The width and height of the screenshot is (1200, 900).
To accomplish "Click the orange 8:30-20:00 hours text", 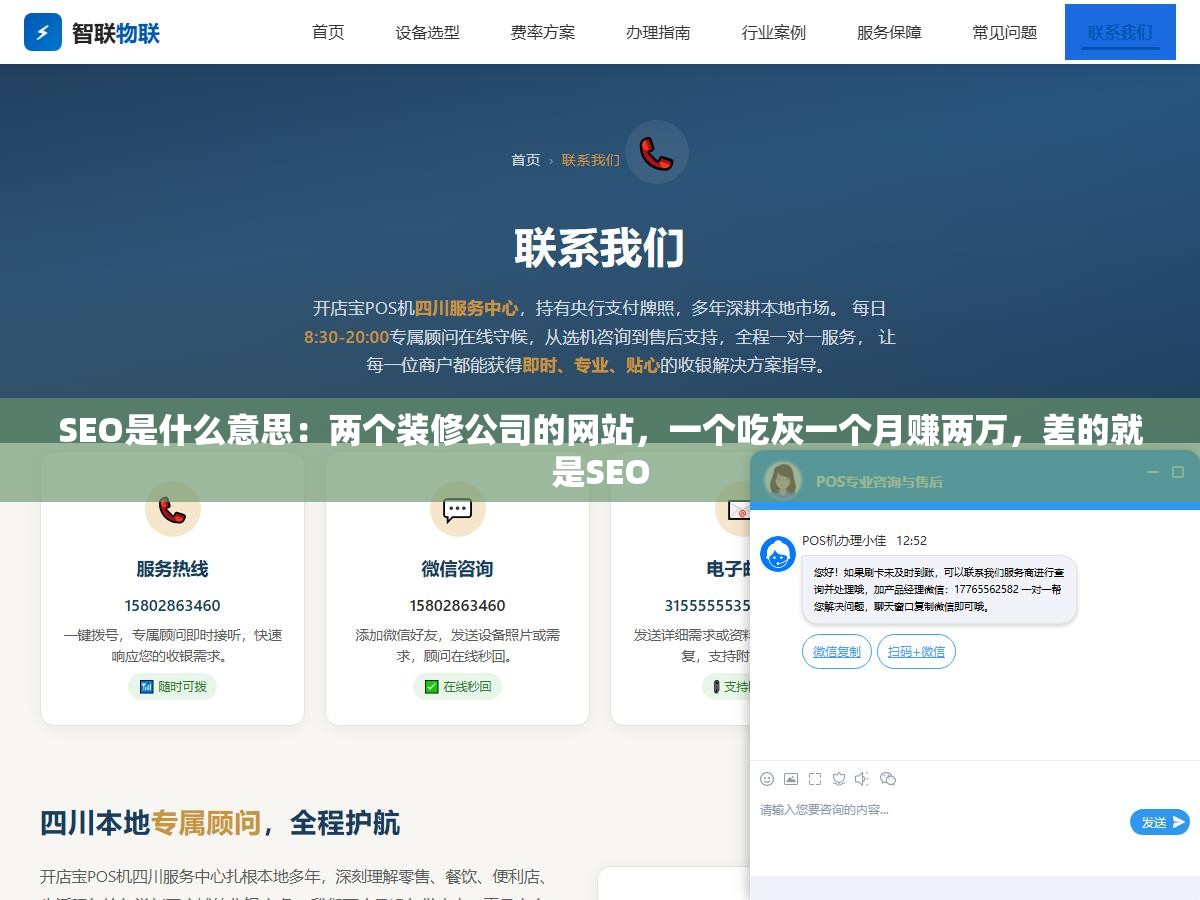I will pyautogui.click(x=346, y=337).
